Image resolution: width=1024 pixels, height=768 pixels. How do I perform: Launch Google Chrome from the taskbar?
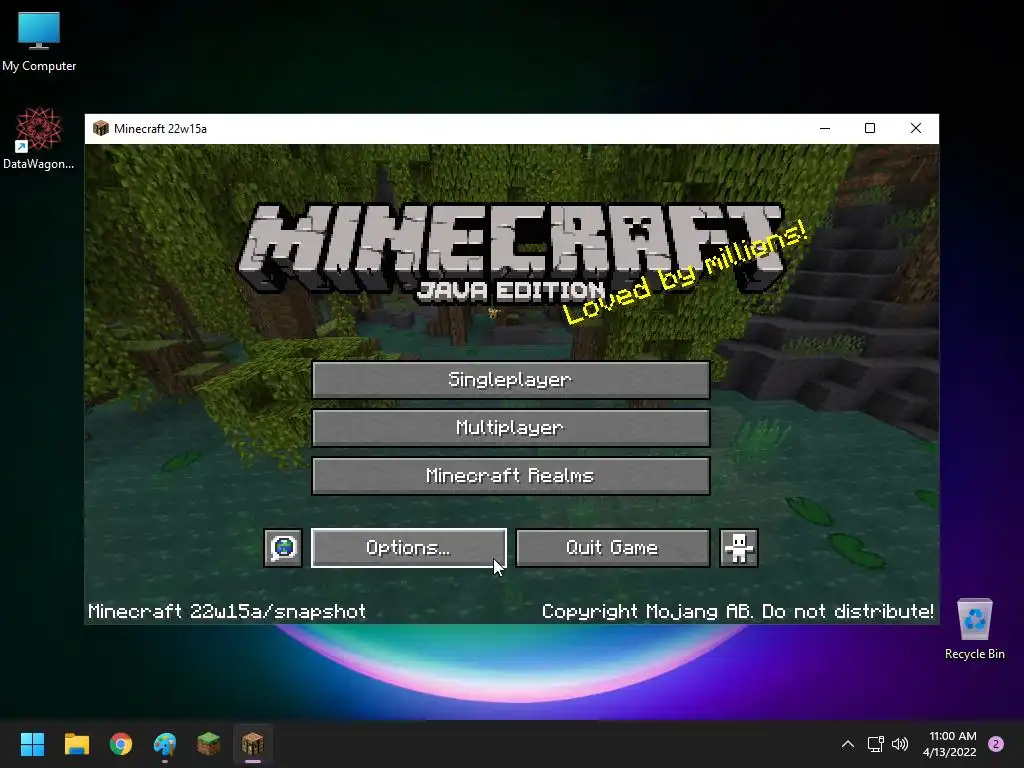tap(121, 744)
